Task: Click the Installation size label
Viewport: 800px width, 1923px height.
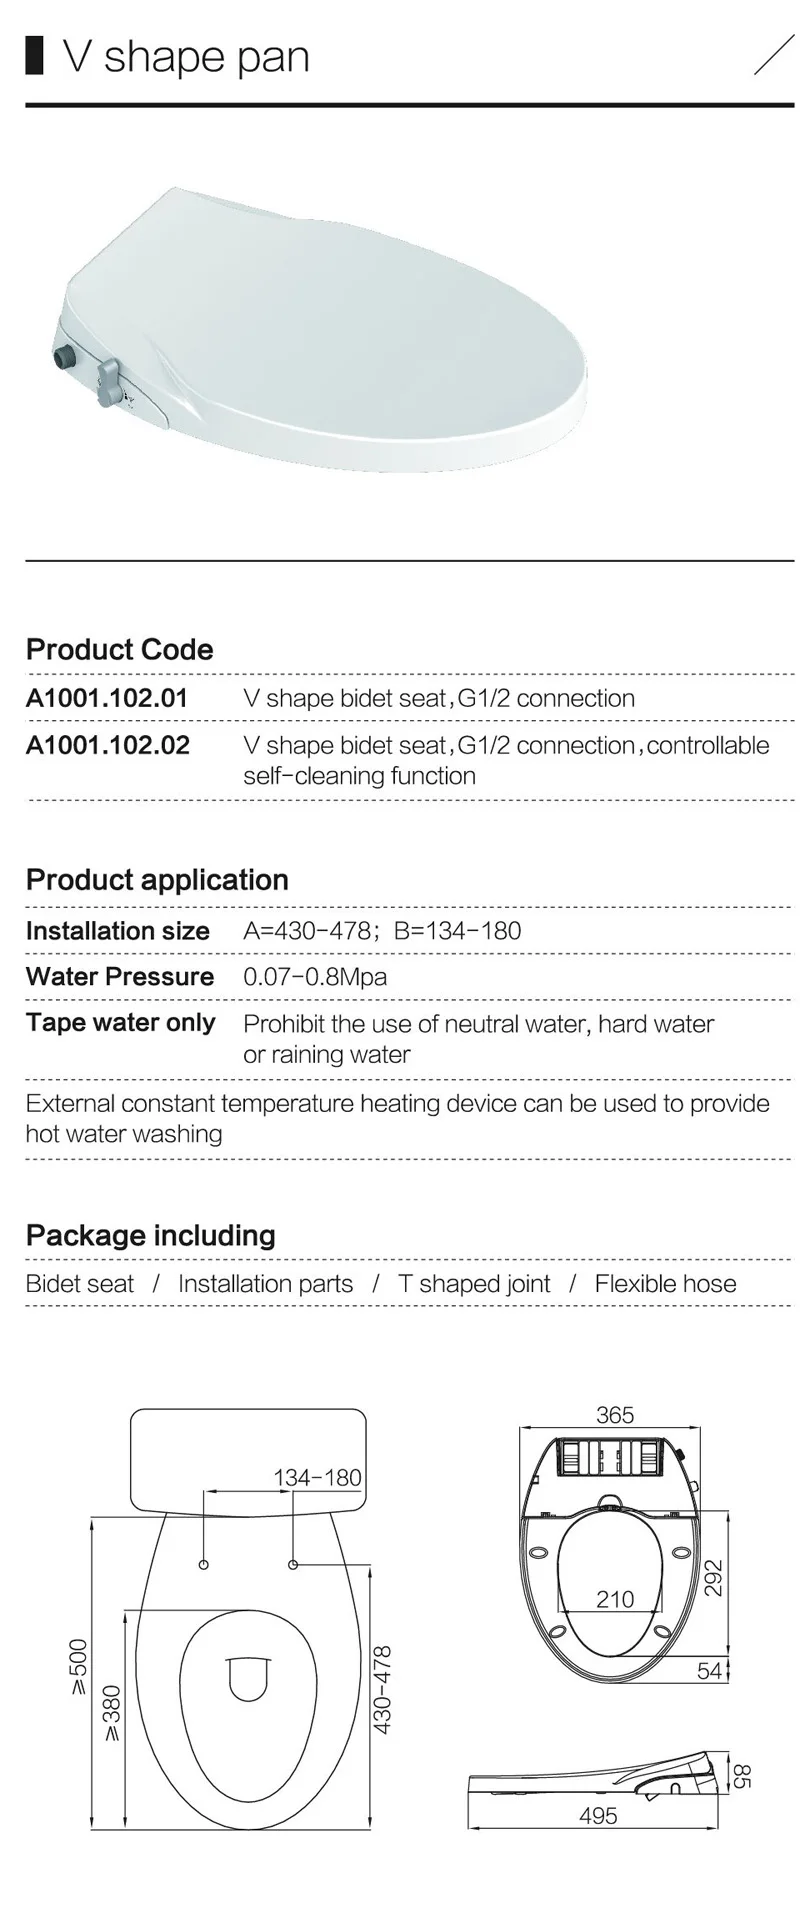Action: click(118, 931)
